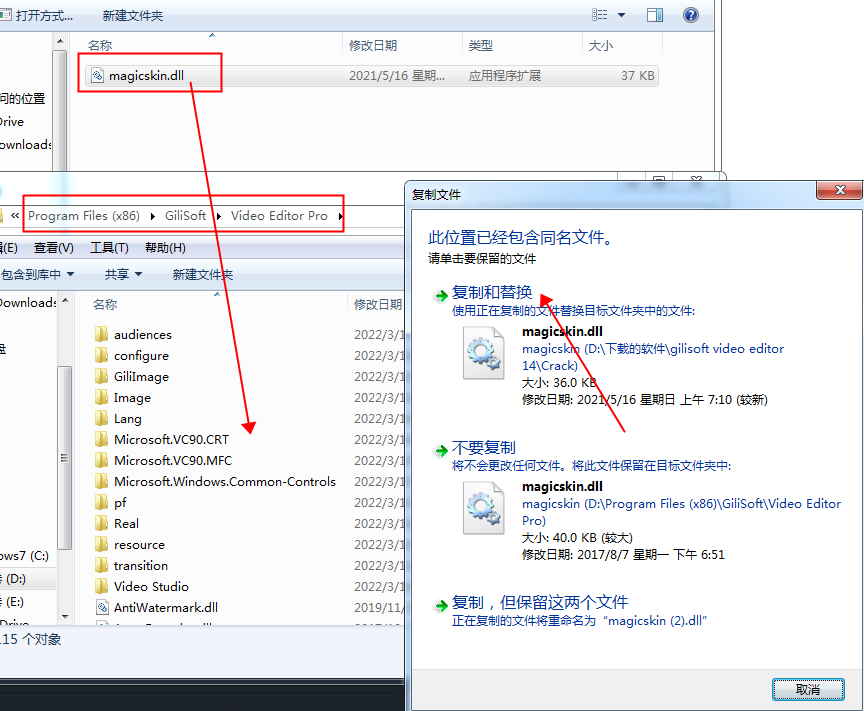Click the green arrow beside 不要复制

pos(441,451)
